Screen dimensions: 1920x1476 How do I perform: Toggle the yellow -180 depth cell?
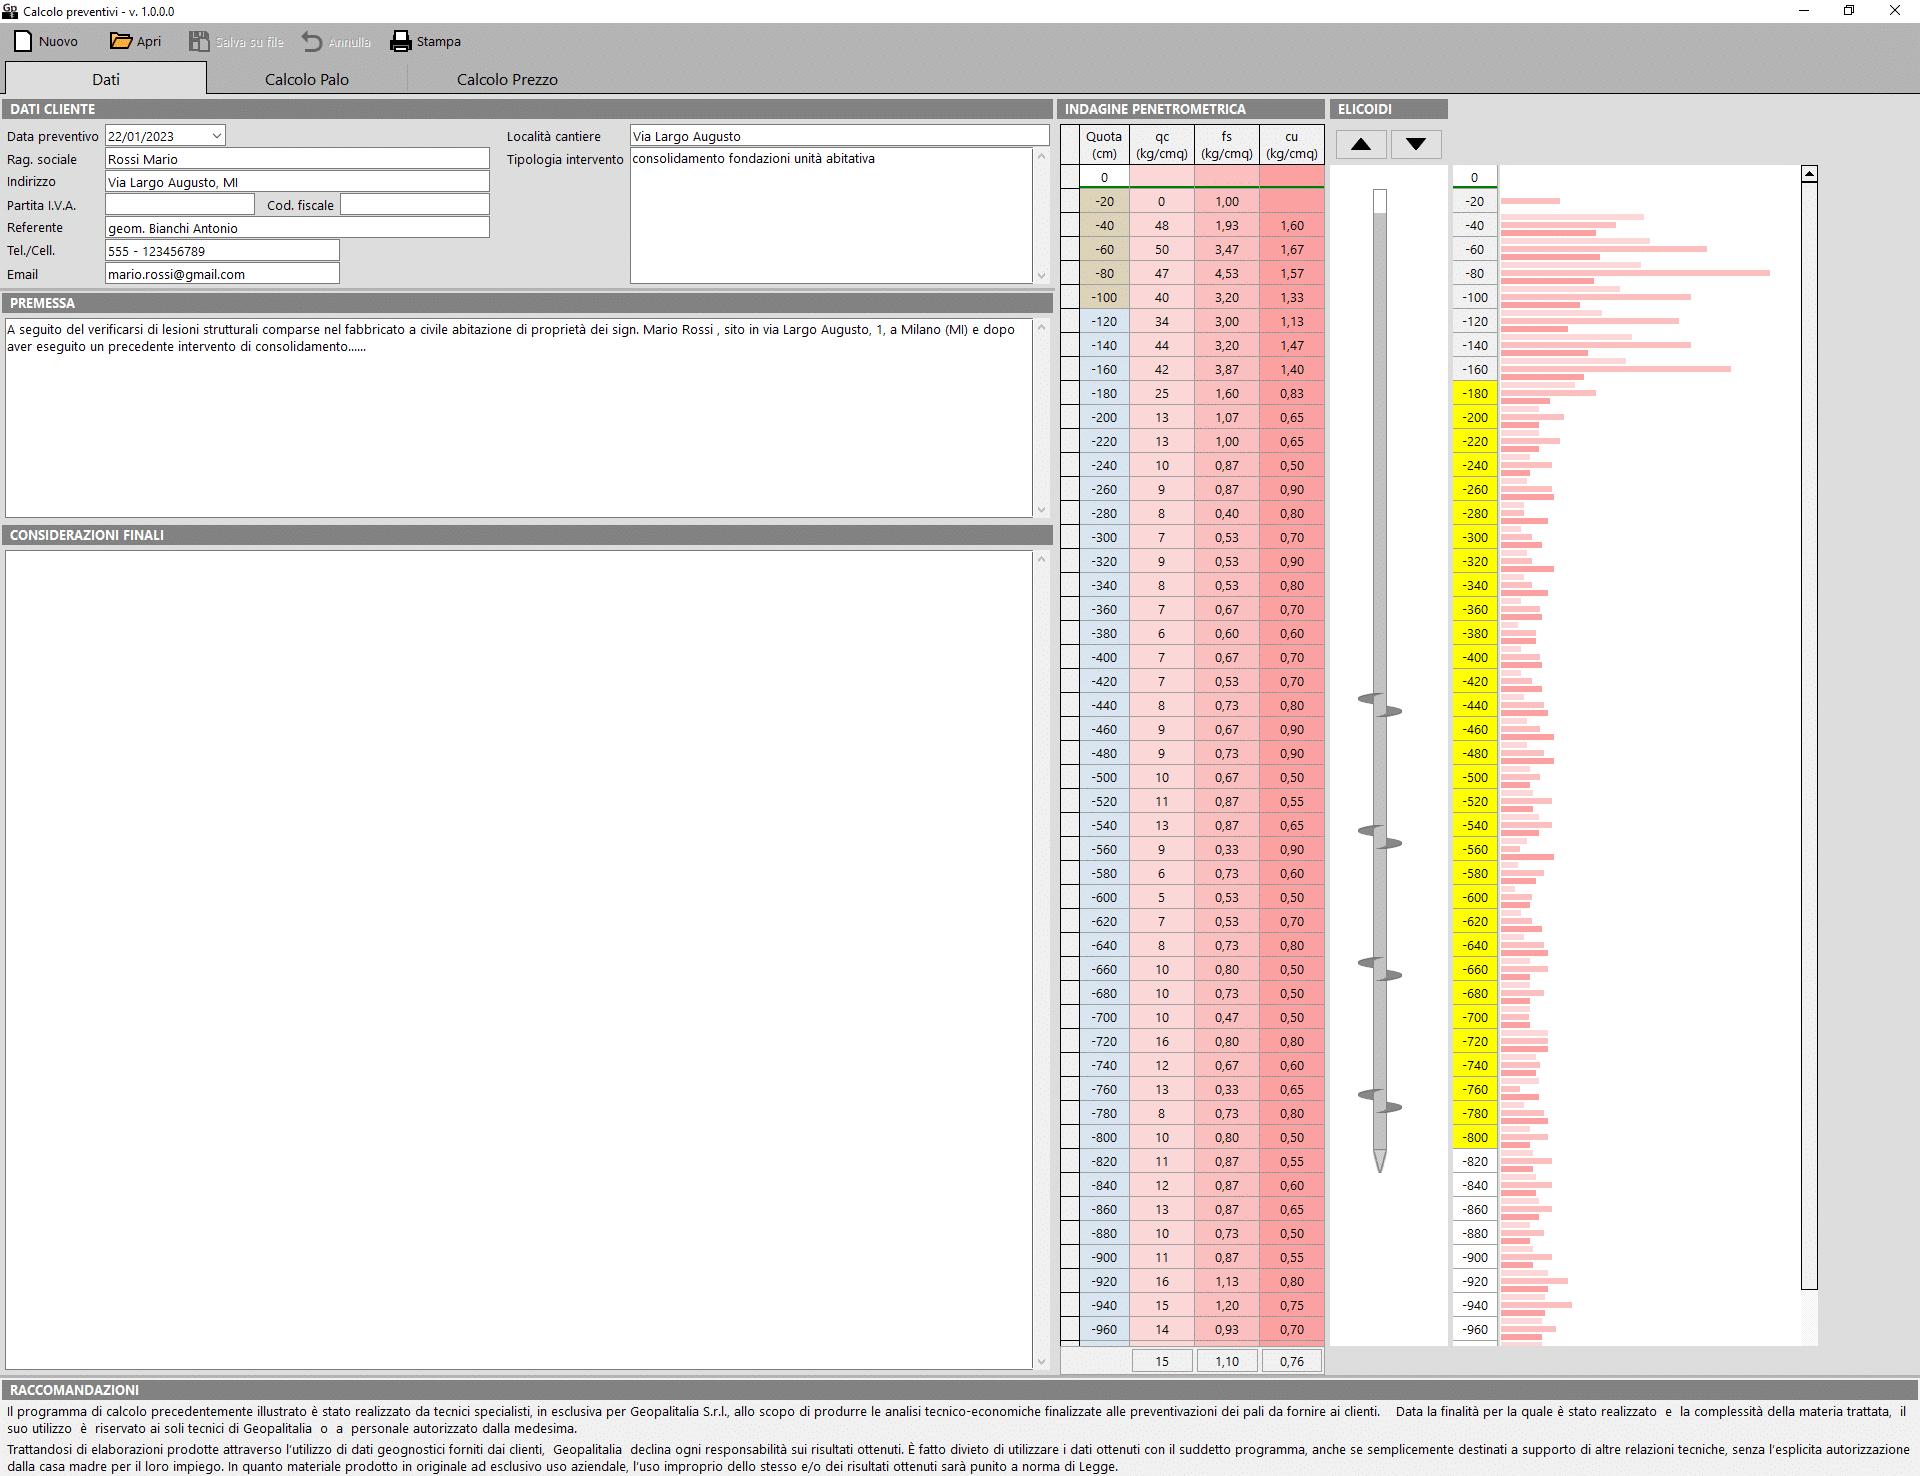[x=1474, y=393]
